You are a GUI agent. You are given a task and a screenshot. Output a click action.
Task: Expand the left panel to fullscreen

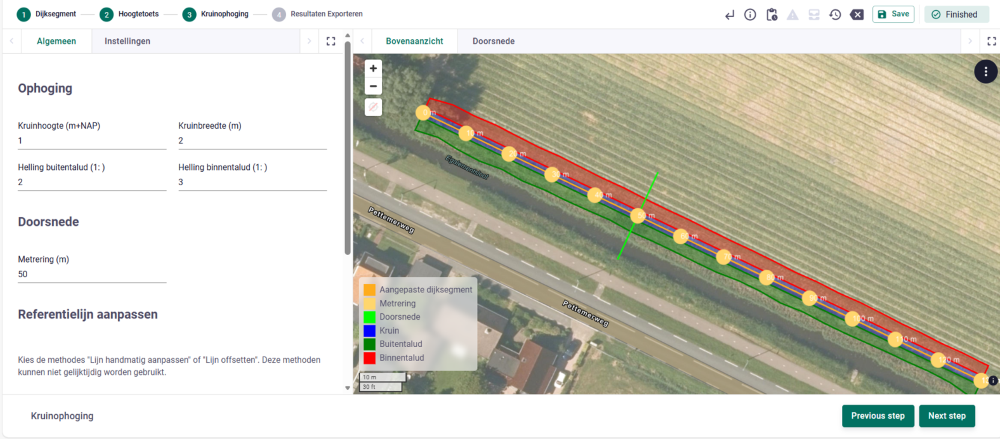331,41
